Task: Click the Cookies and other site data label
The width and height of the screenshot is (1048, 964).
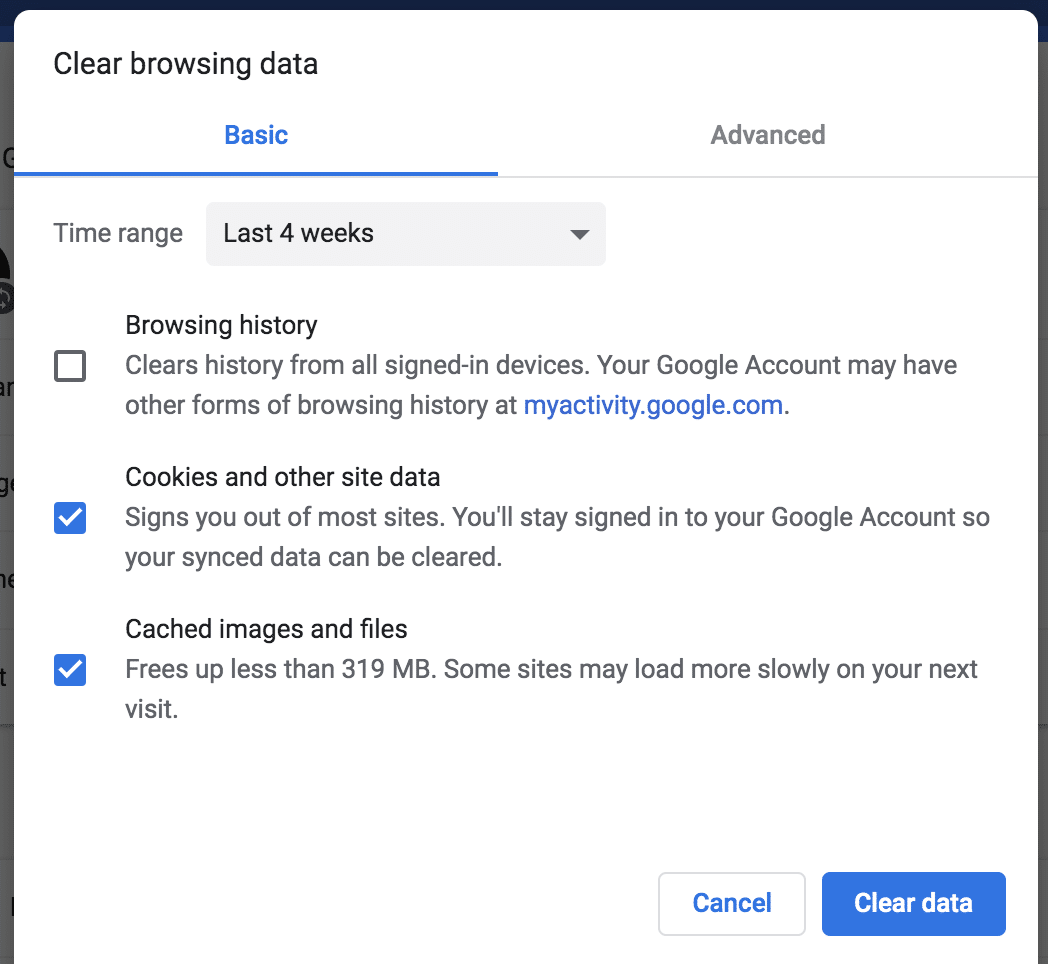Action: click(x=282, y=477)
